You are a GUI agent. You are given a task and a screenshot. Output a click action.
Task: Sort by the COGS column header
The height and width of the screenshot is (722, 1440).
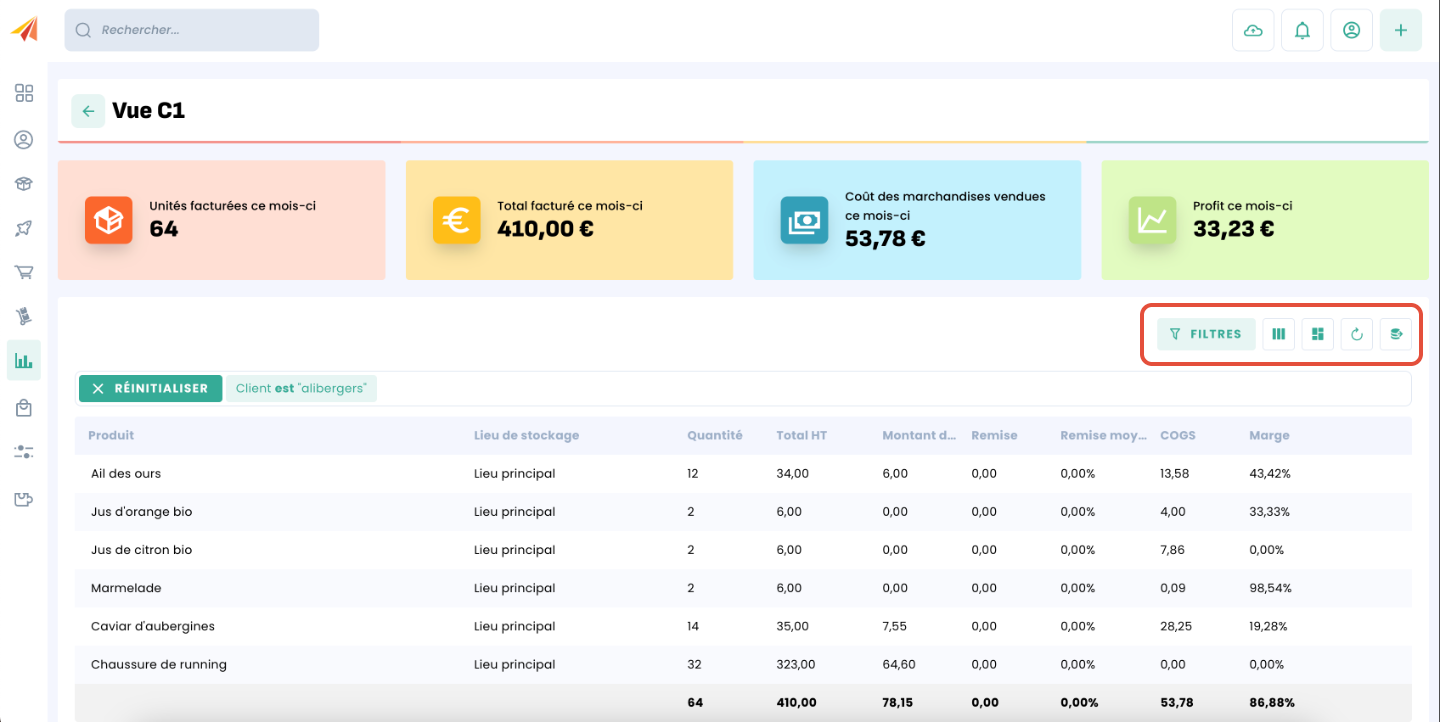point(1178,435)
